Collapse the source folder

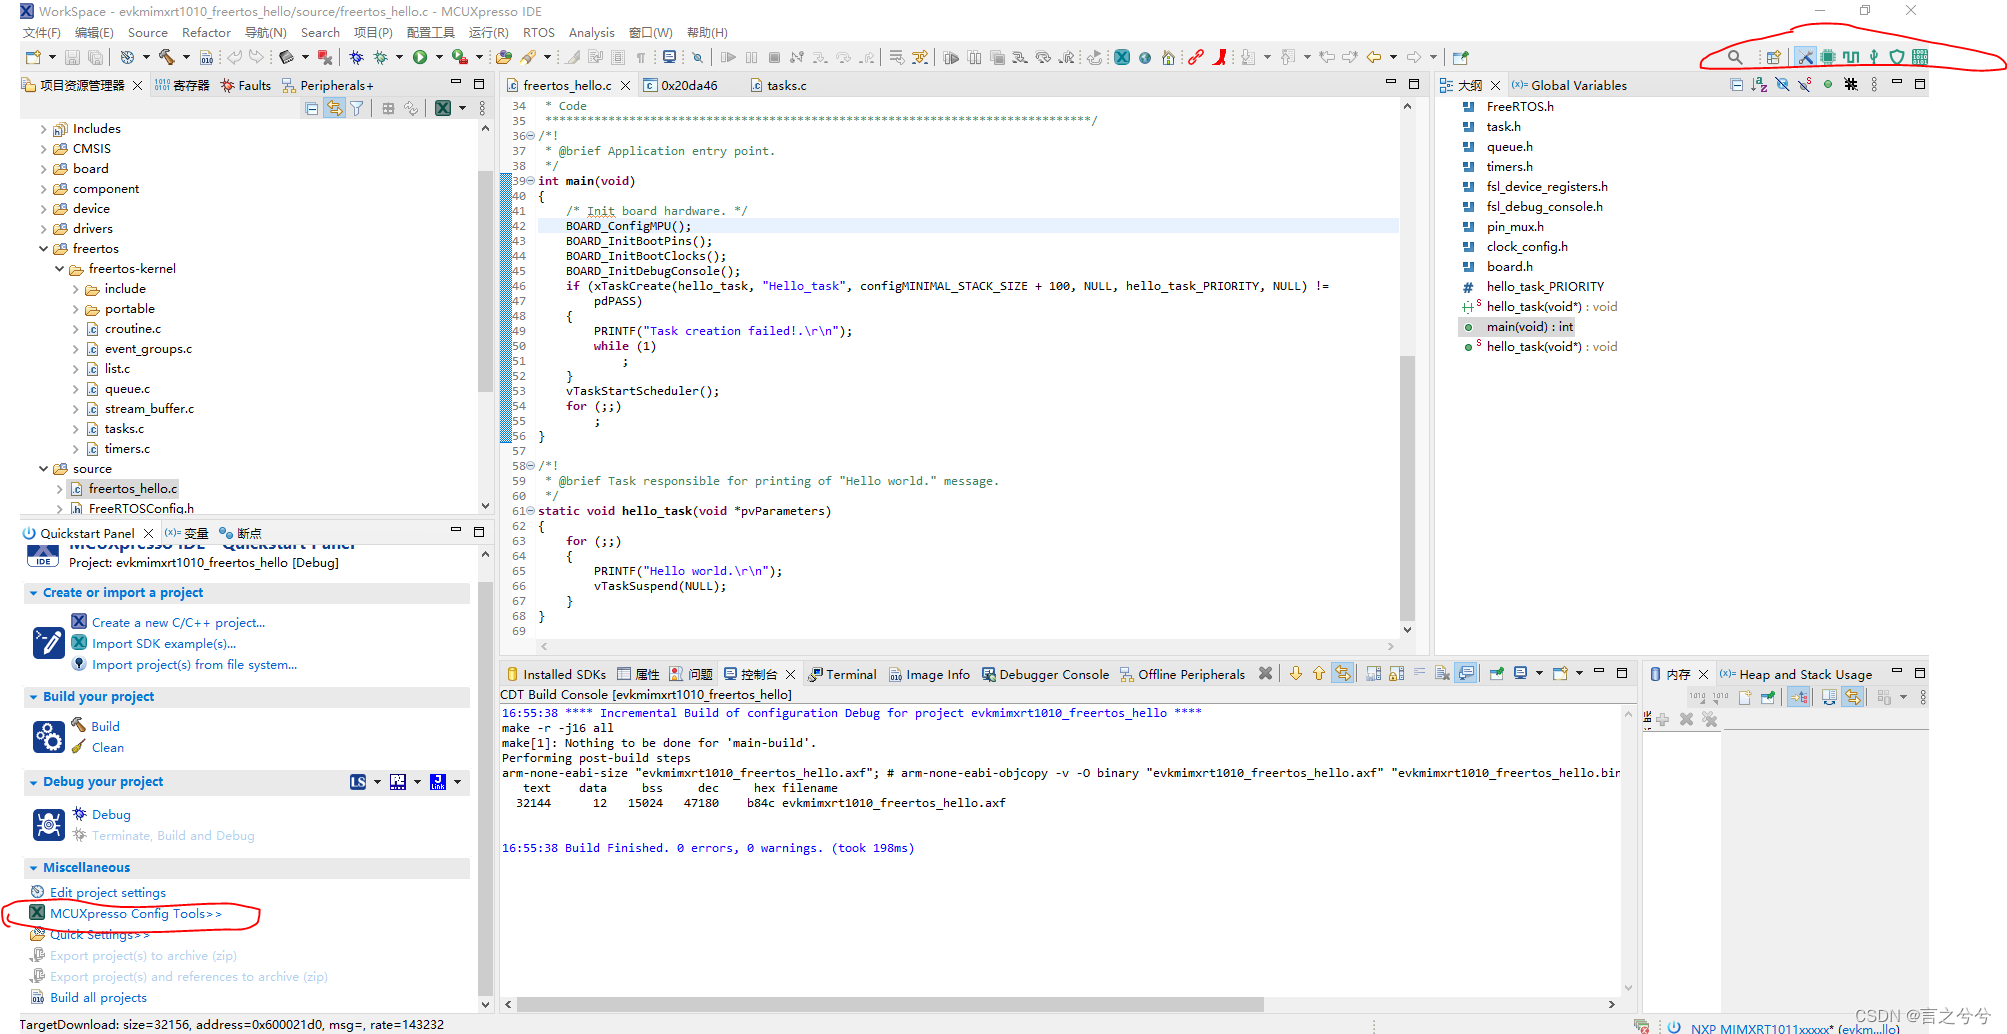coord(43,469)
